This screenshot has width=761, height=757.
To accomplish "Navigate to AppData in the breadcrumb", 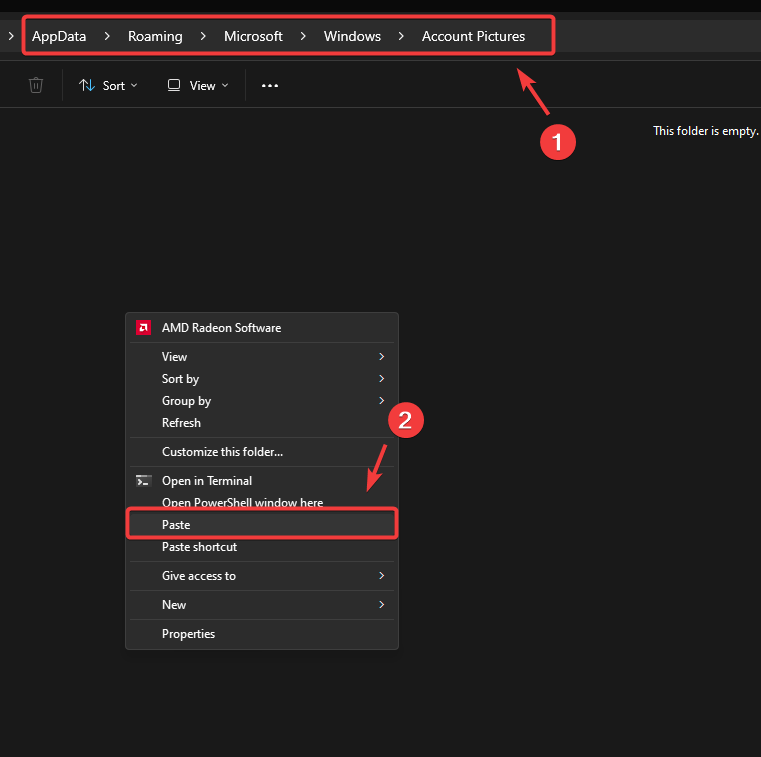I will [x=59, y=36].
